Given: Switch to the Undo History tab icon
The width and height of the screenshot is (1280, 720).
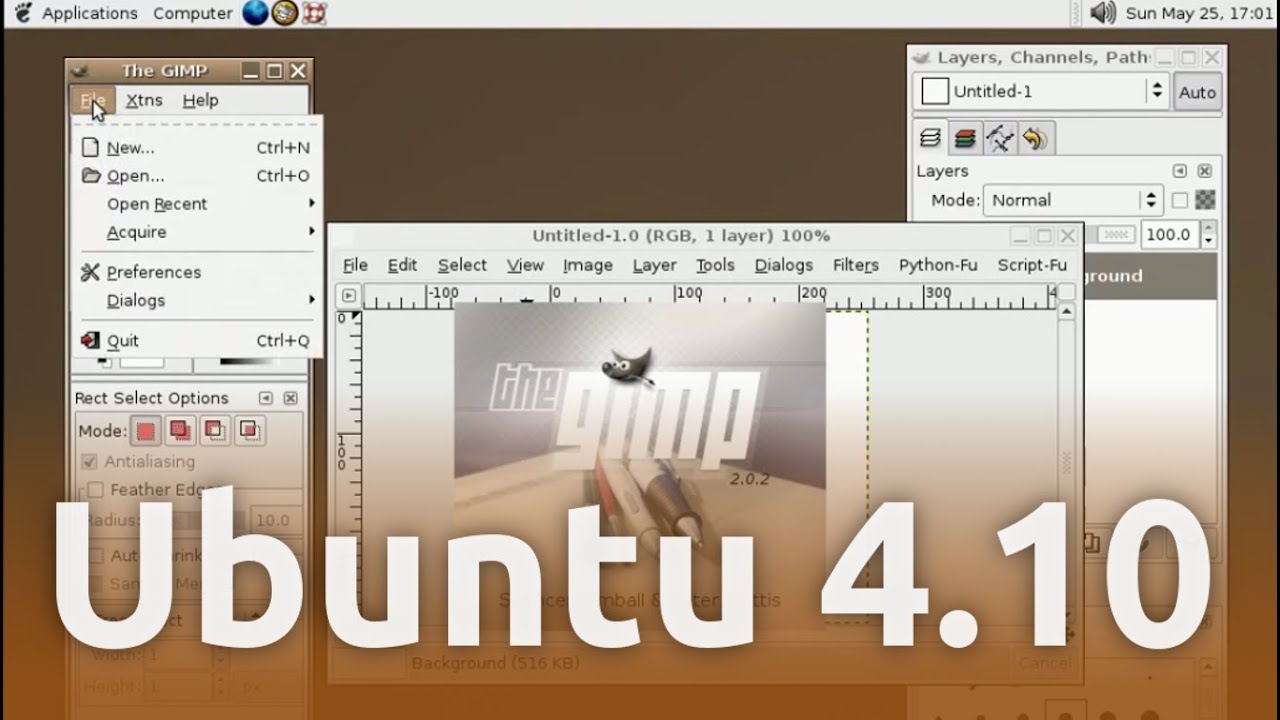Looking at the screenshot, I should pos(1034,138).
